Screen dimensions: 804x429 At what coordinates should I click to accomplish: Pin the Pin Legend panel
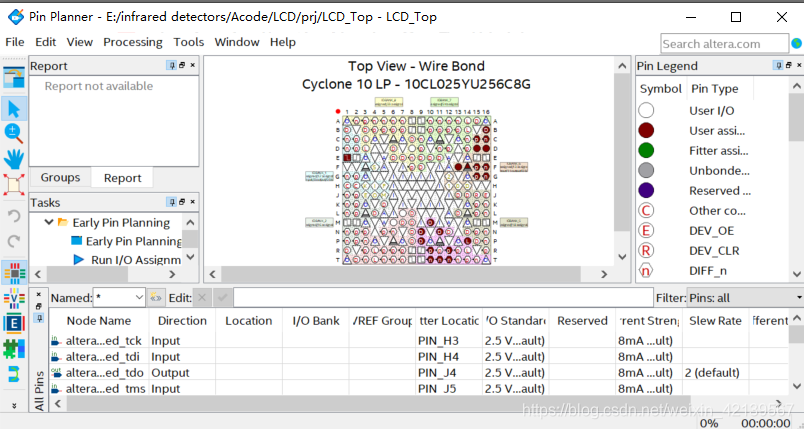point(778,66)
